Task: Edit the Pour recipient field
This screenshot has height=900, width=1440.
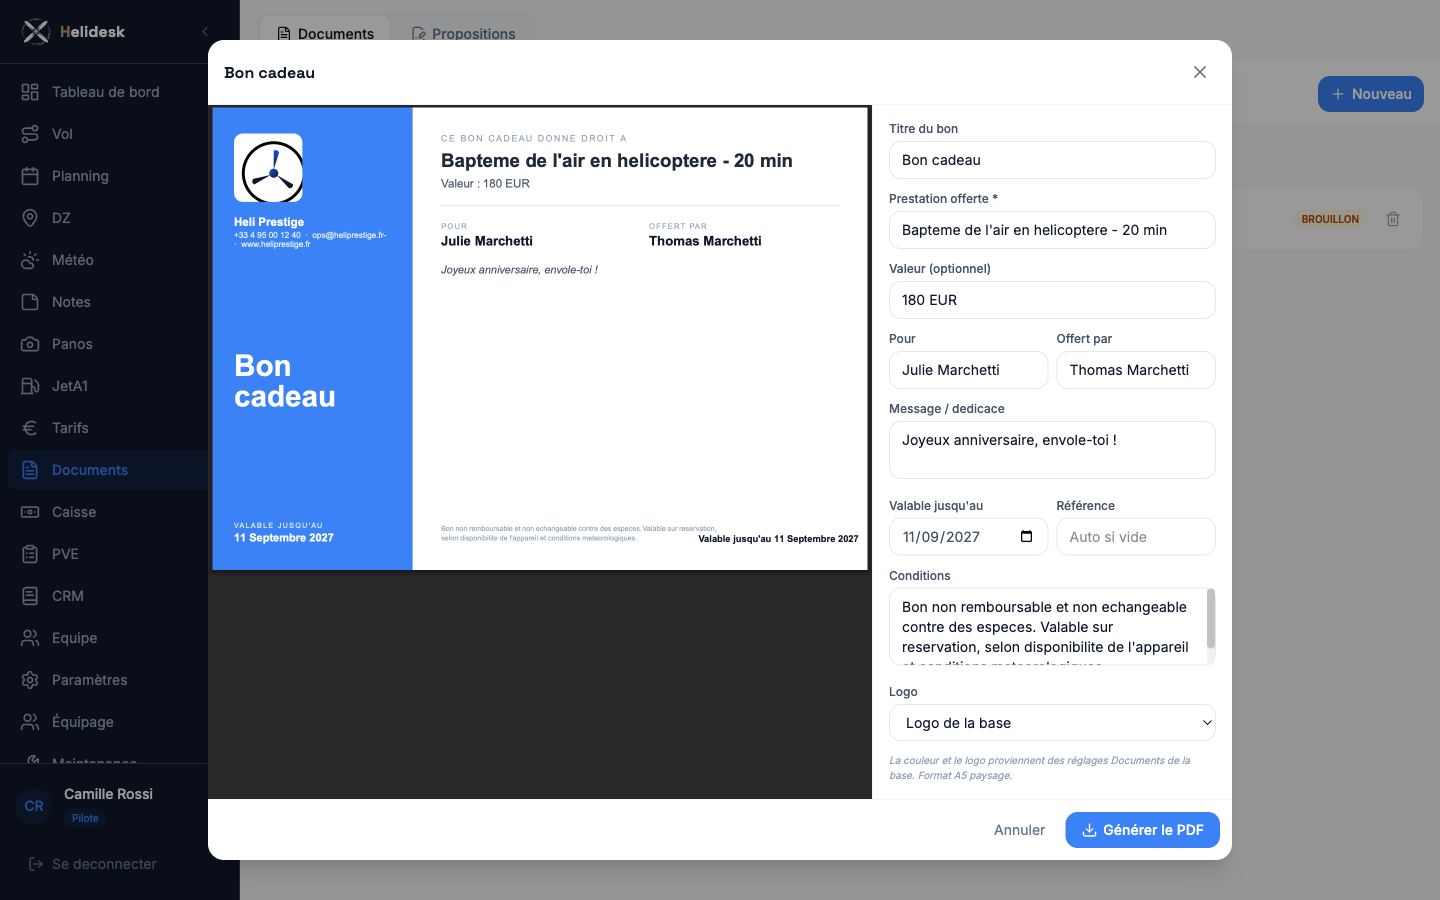Action: pos(968,370)
